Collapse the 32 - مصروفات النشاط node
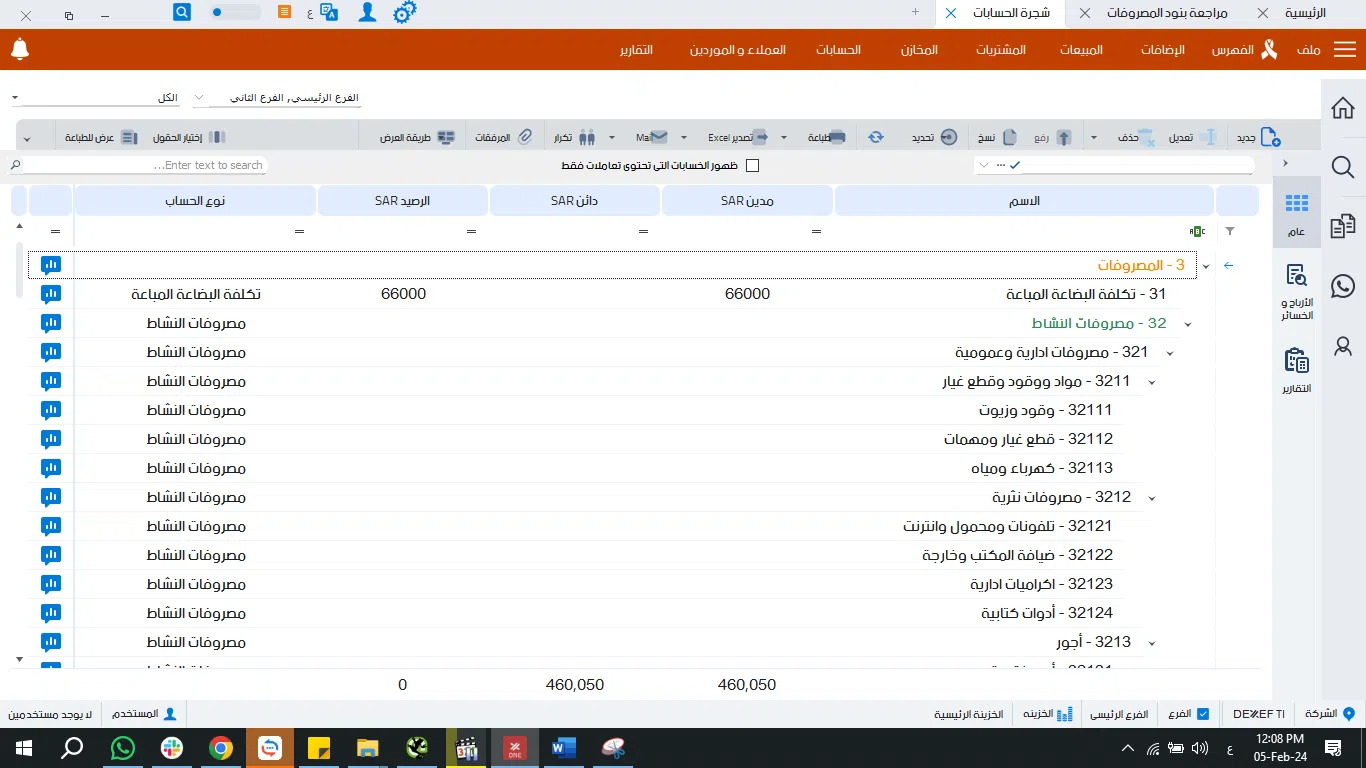The height and width of the screenshot is (768, 1366). (x=1187, y=323)
